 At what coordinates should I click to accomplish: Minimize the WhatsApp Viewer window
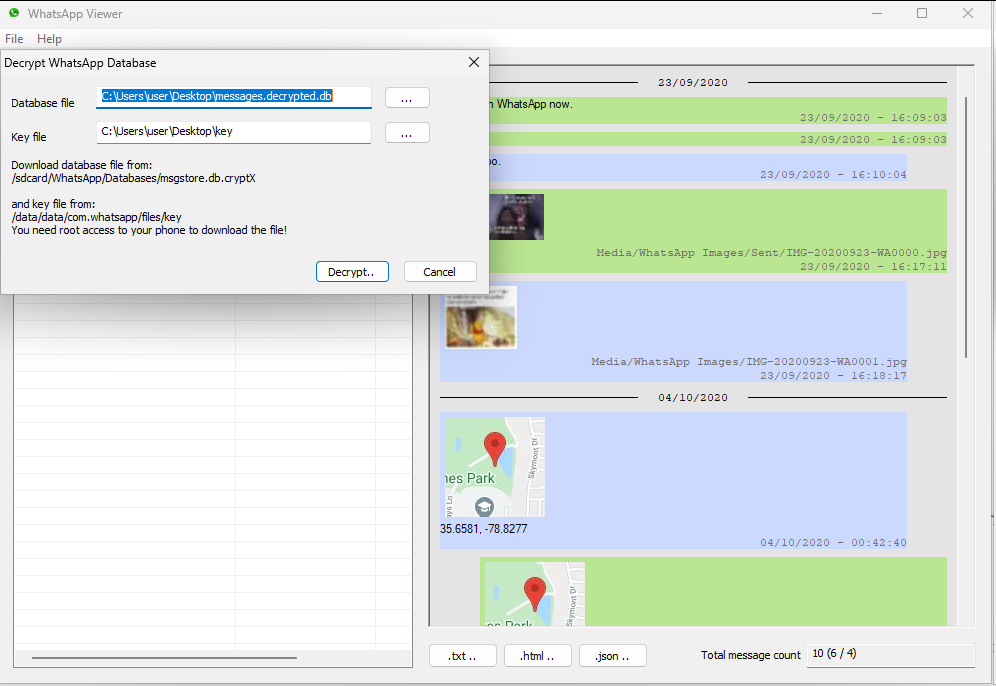pos(877,13)
